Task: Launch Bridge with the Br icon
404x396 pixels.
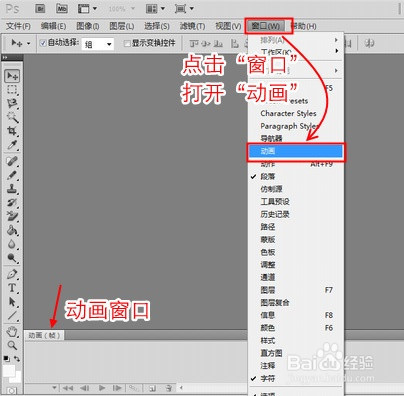Action: coord(40,9)
